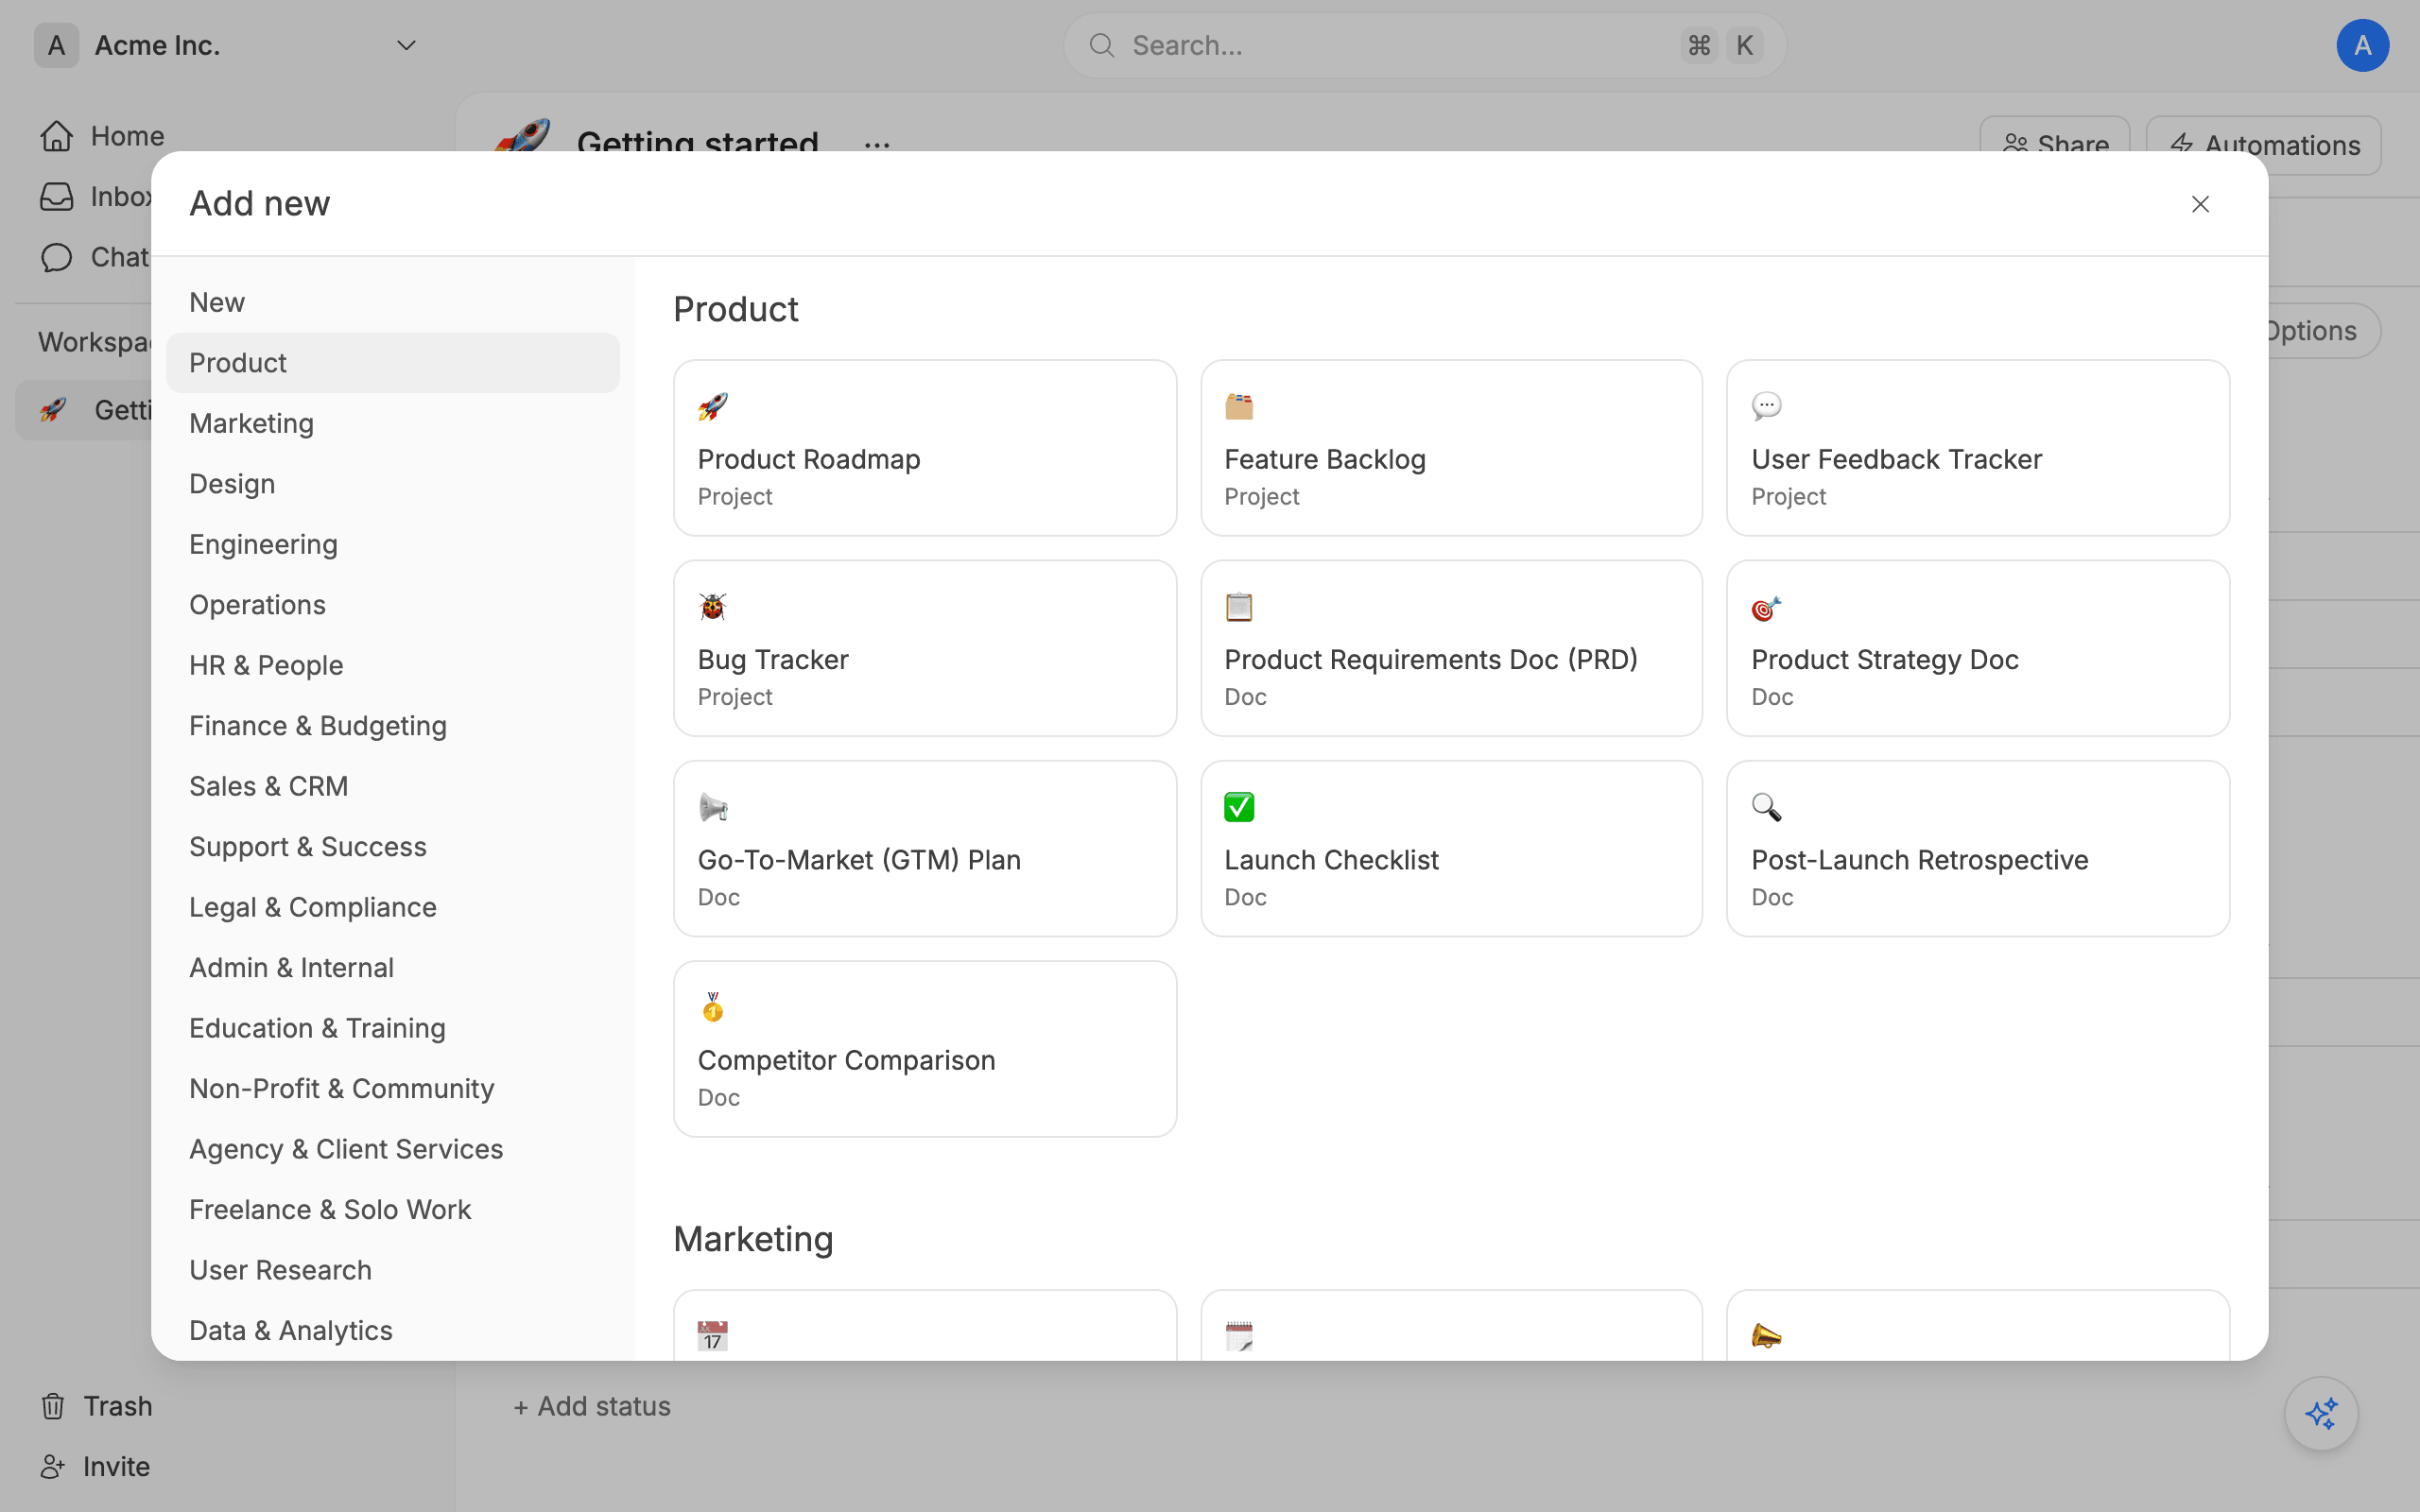Open the HR & People category

click(393, 665)
